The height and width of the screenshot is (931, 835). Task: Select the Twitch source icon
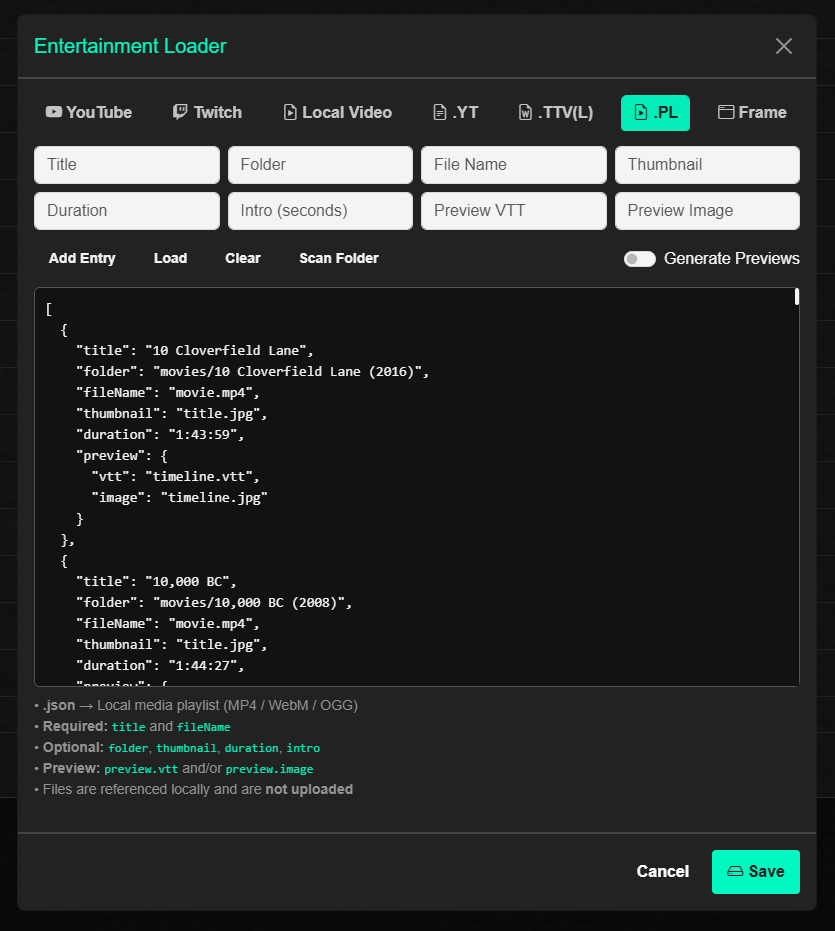coord(180,112)
